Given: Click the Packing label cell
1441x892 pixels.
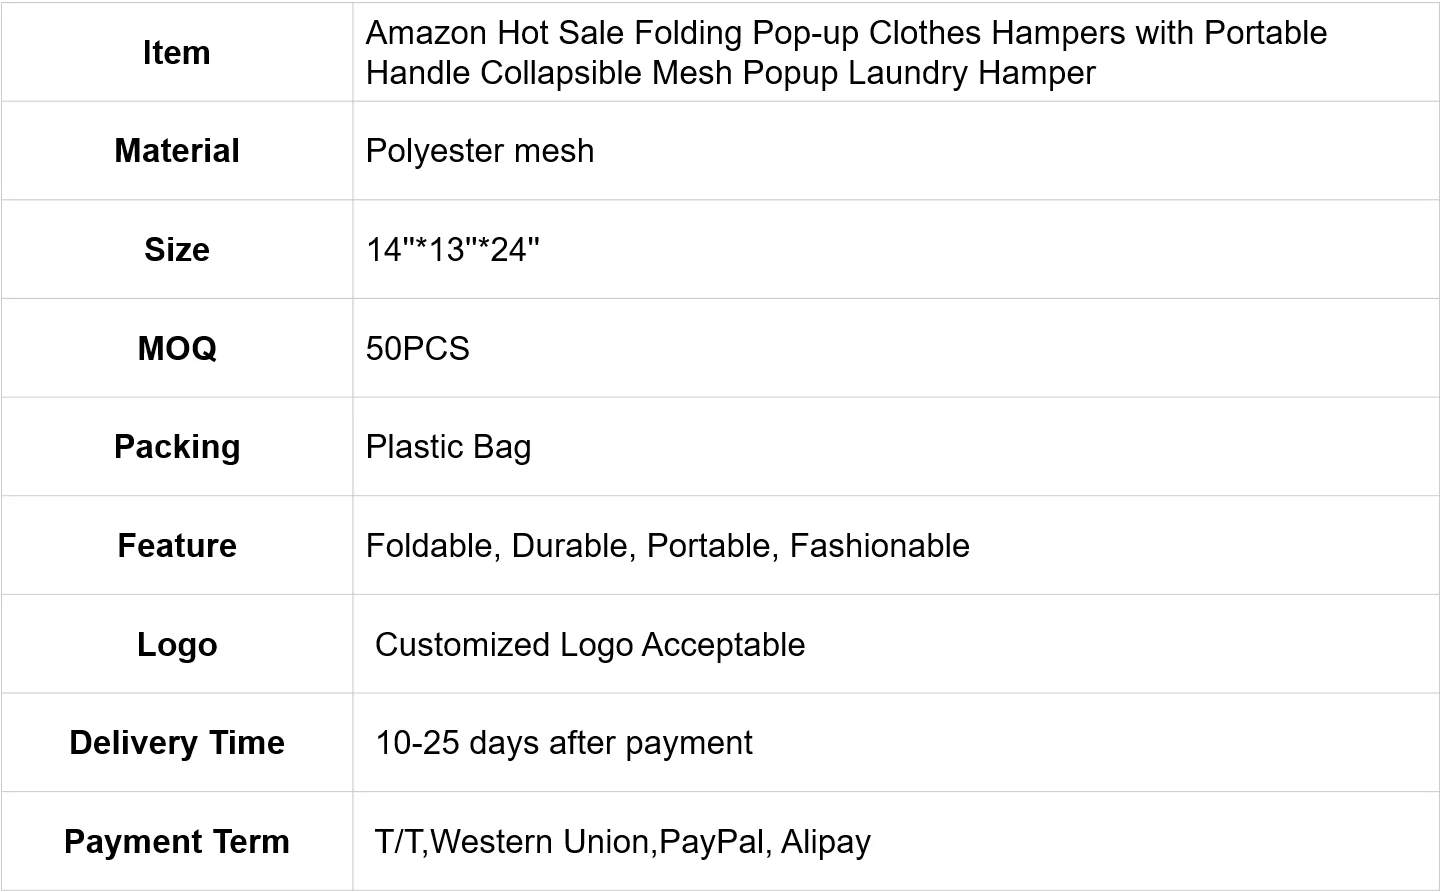Looking at the screenshot, I should pos(176,446).
